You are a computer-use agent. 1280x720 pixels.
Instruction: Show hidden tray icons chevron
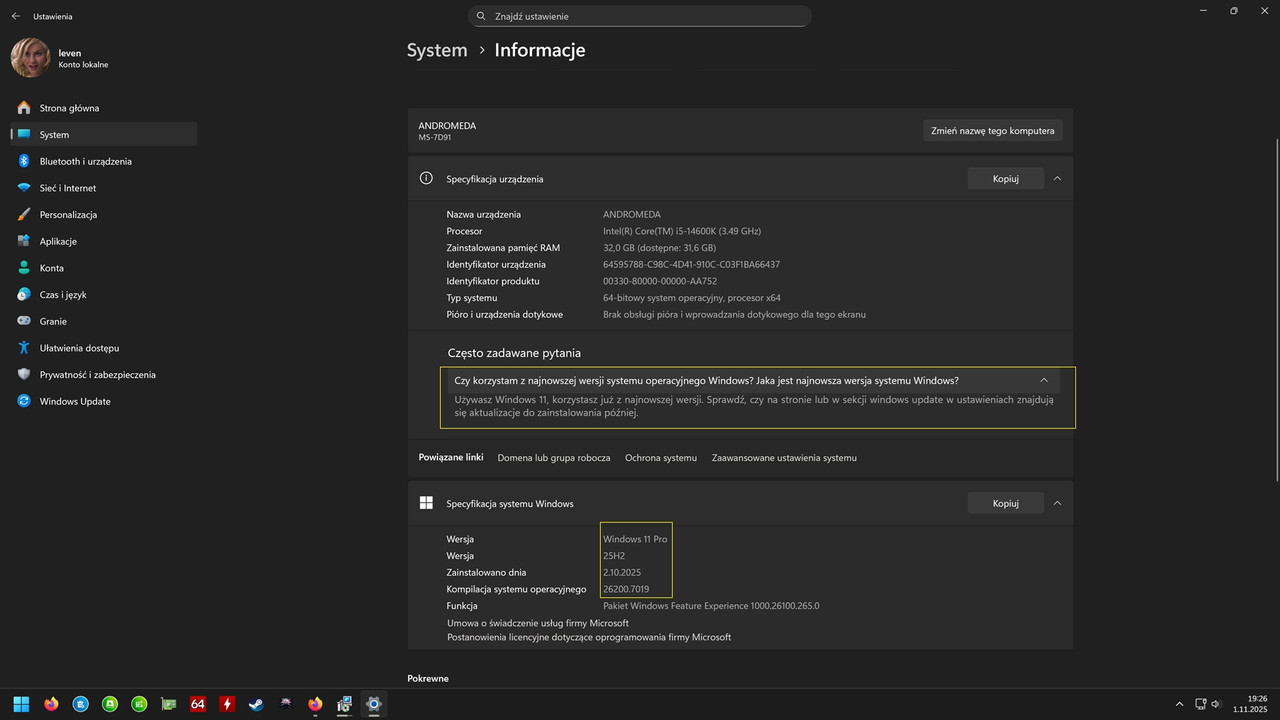[1179, 704]
